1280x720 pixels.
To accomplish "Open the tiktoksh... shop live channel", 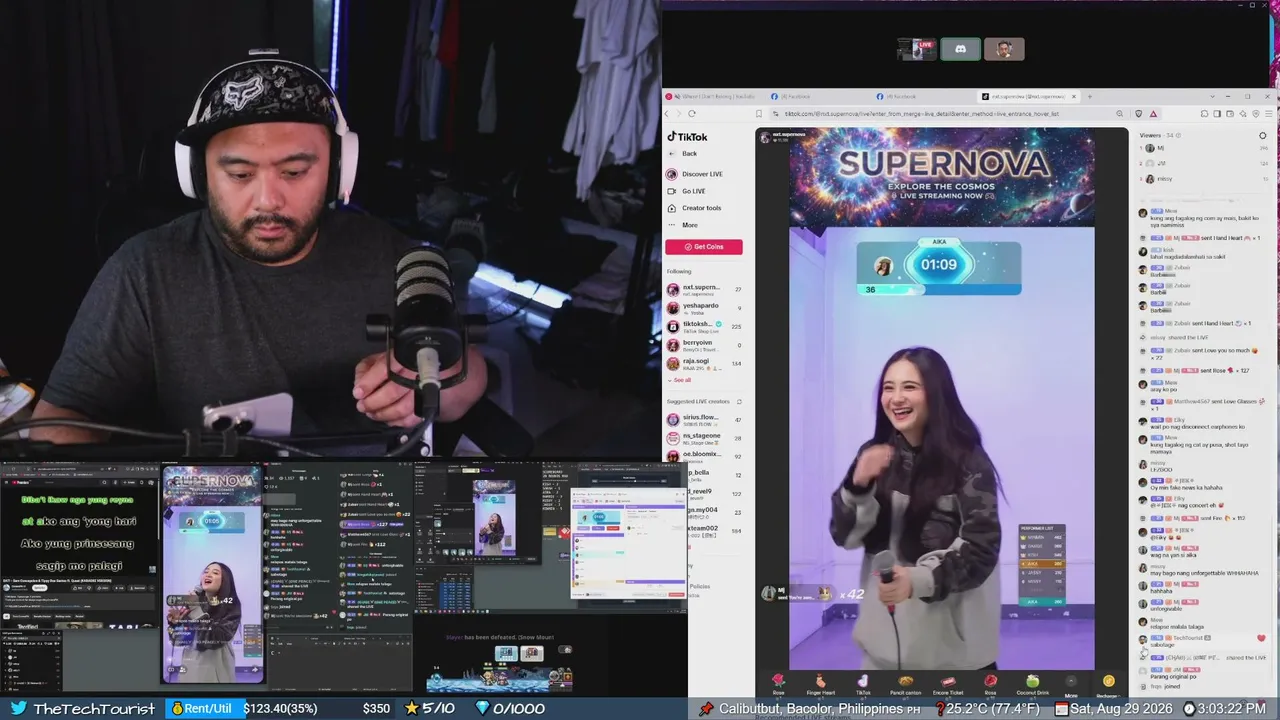I will 703,326.
